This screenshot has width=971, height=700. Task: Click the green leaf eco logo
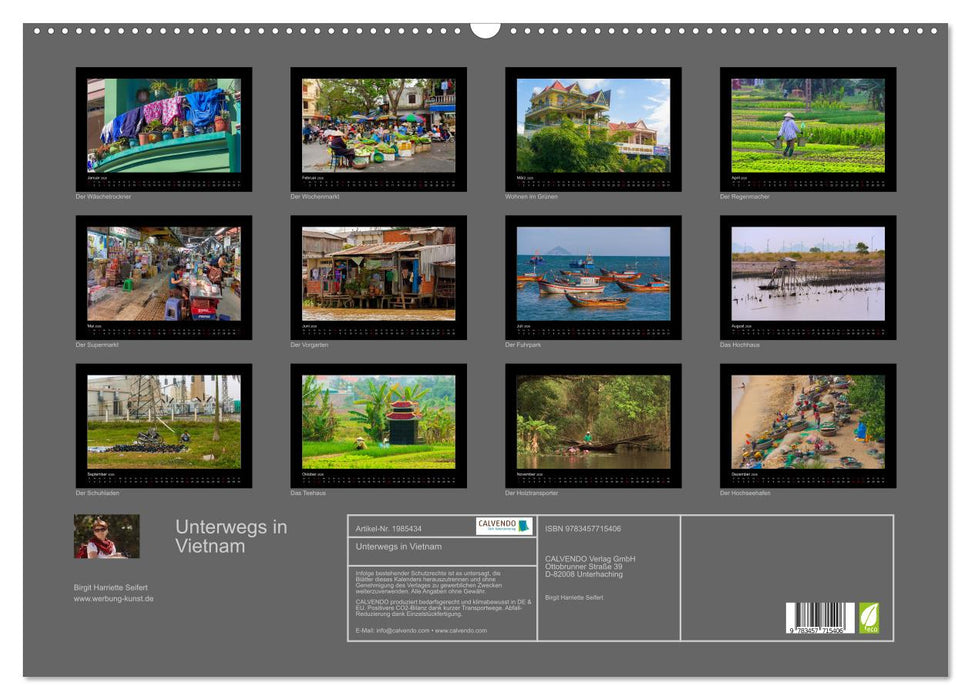click(869, 617)
